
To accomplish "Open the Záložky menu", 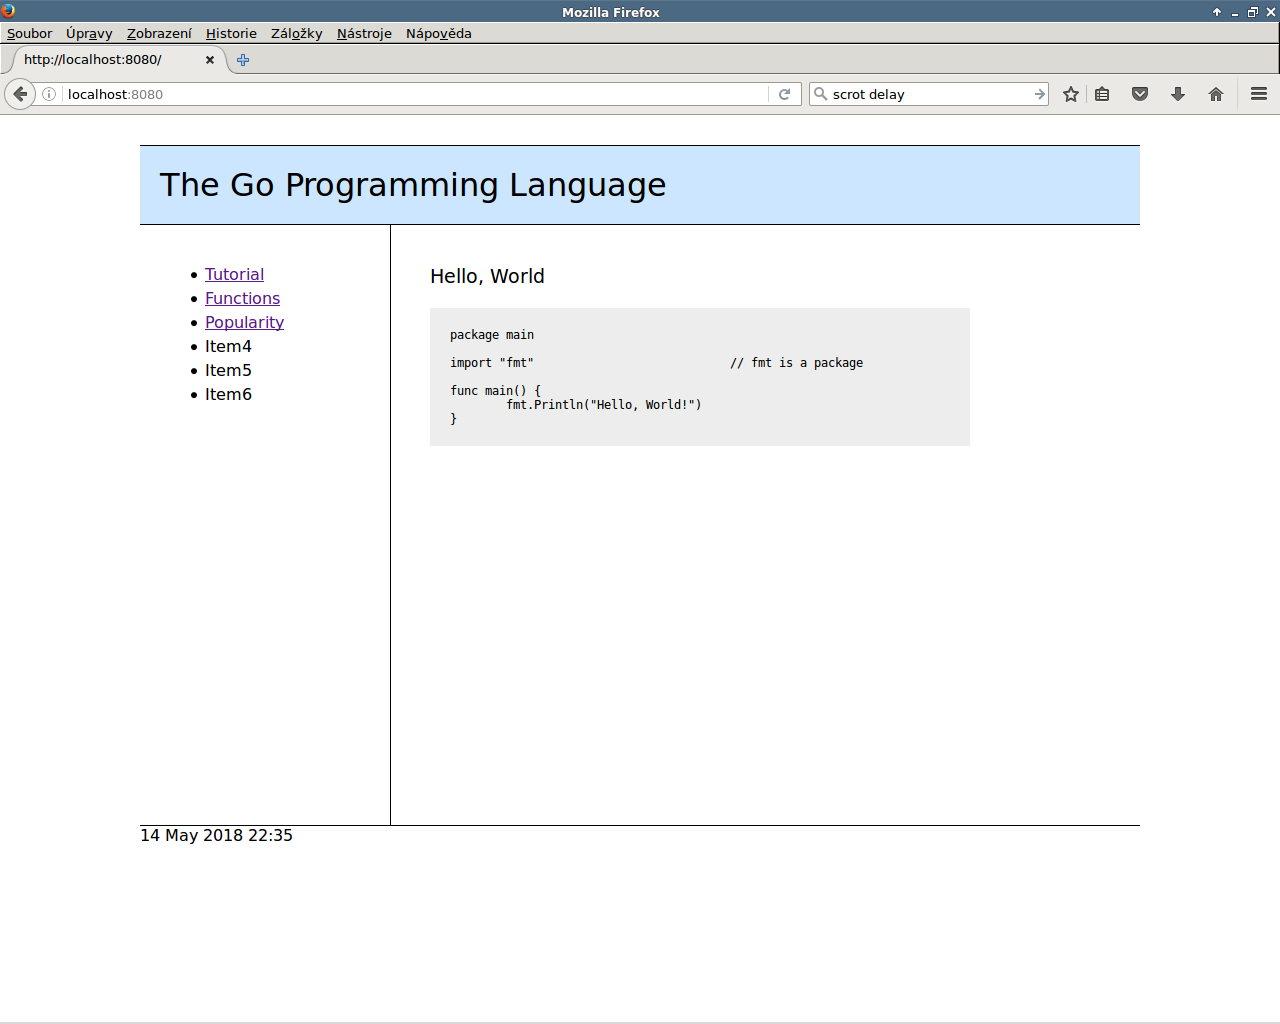I will 296,33.
